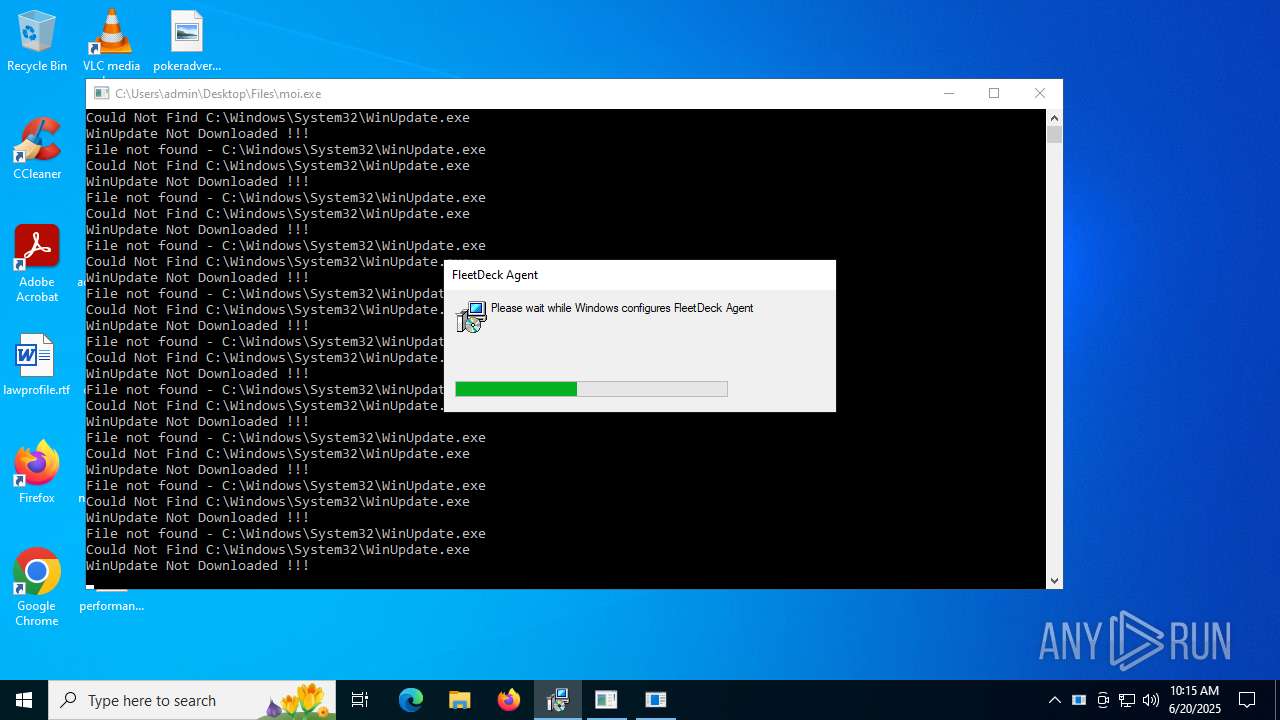Select the pokeradver image file icon
Screen dimensions: 1280x720
(187, 40)
